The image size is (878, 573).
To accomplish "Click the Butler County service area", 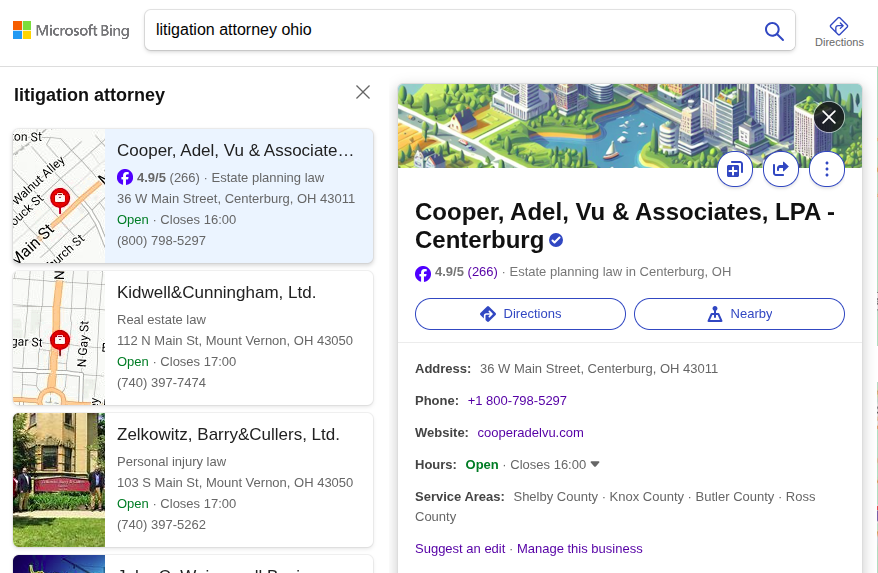I will point(734,497).
